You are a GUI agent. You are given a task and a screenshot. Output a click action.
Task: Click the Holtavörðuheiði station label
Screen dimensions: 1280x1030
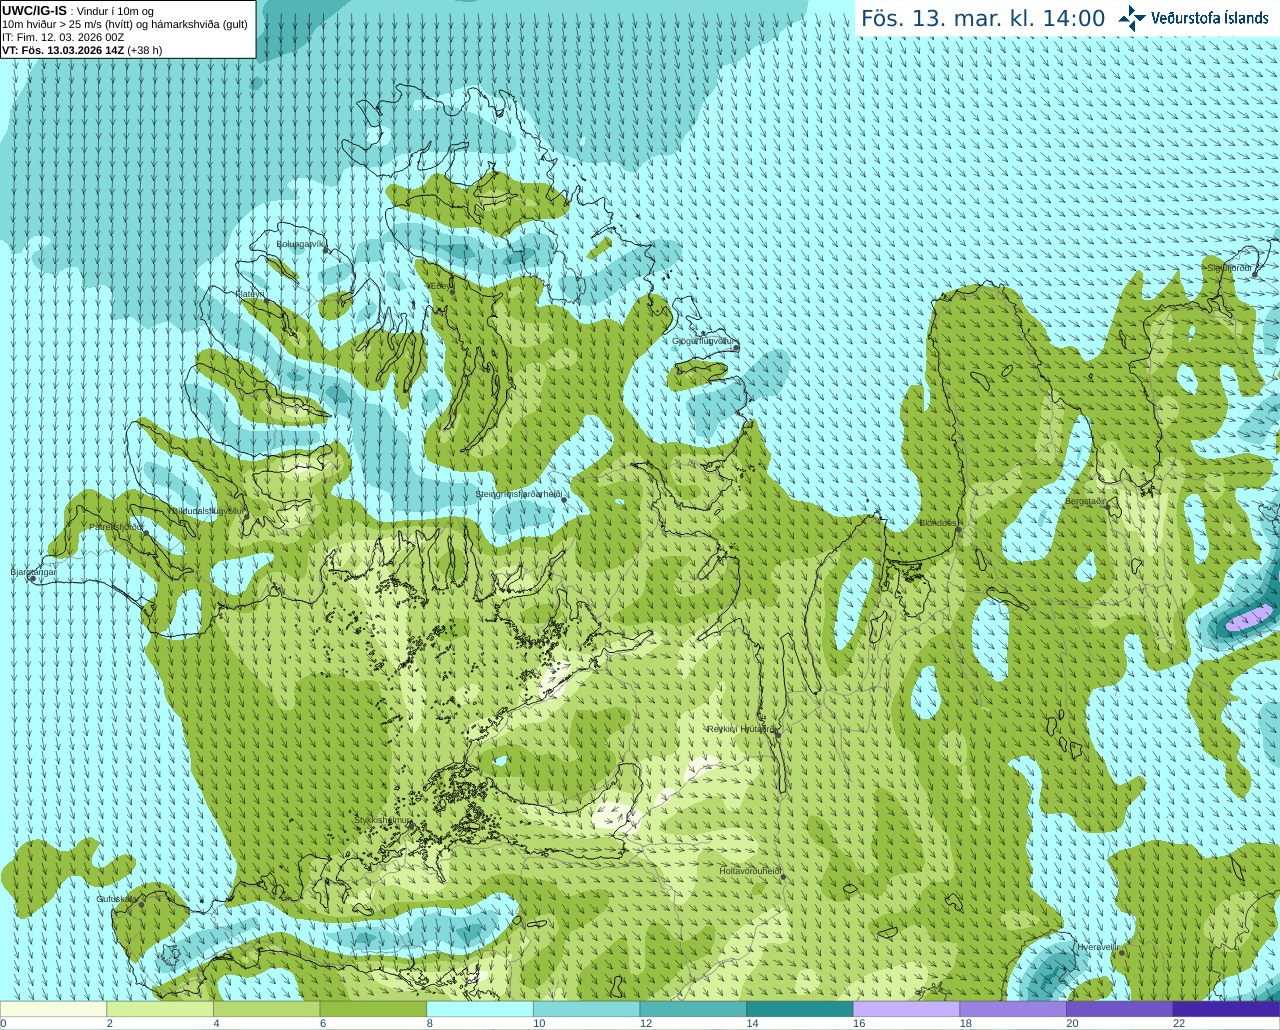click(750, 871)
